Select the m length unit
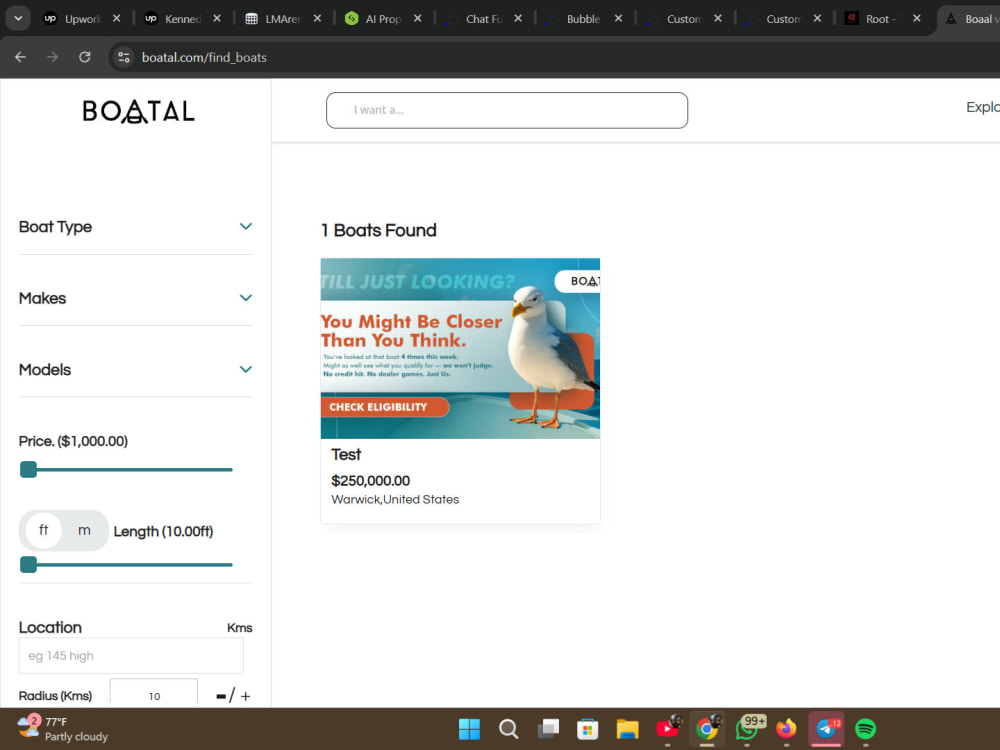Image resolution: width=1000 pixels, height=750 pixels. (84, 530)
